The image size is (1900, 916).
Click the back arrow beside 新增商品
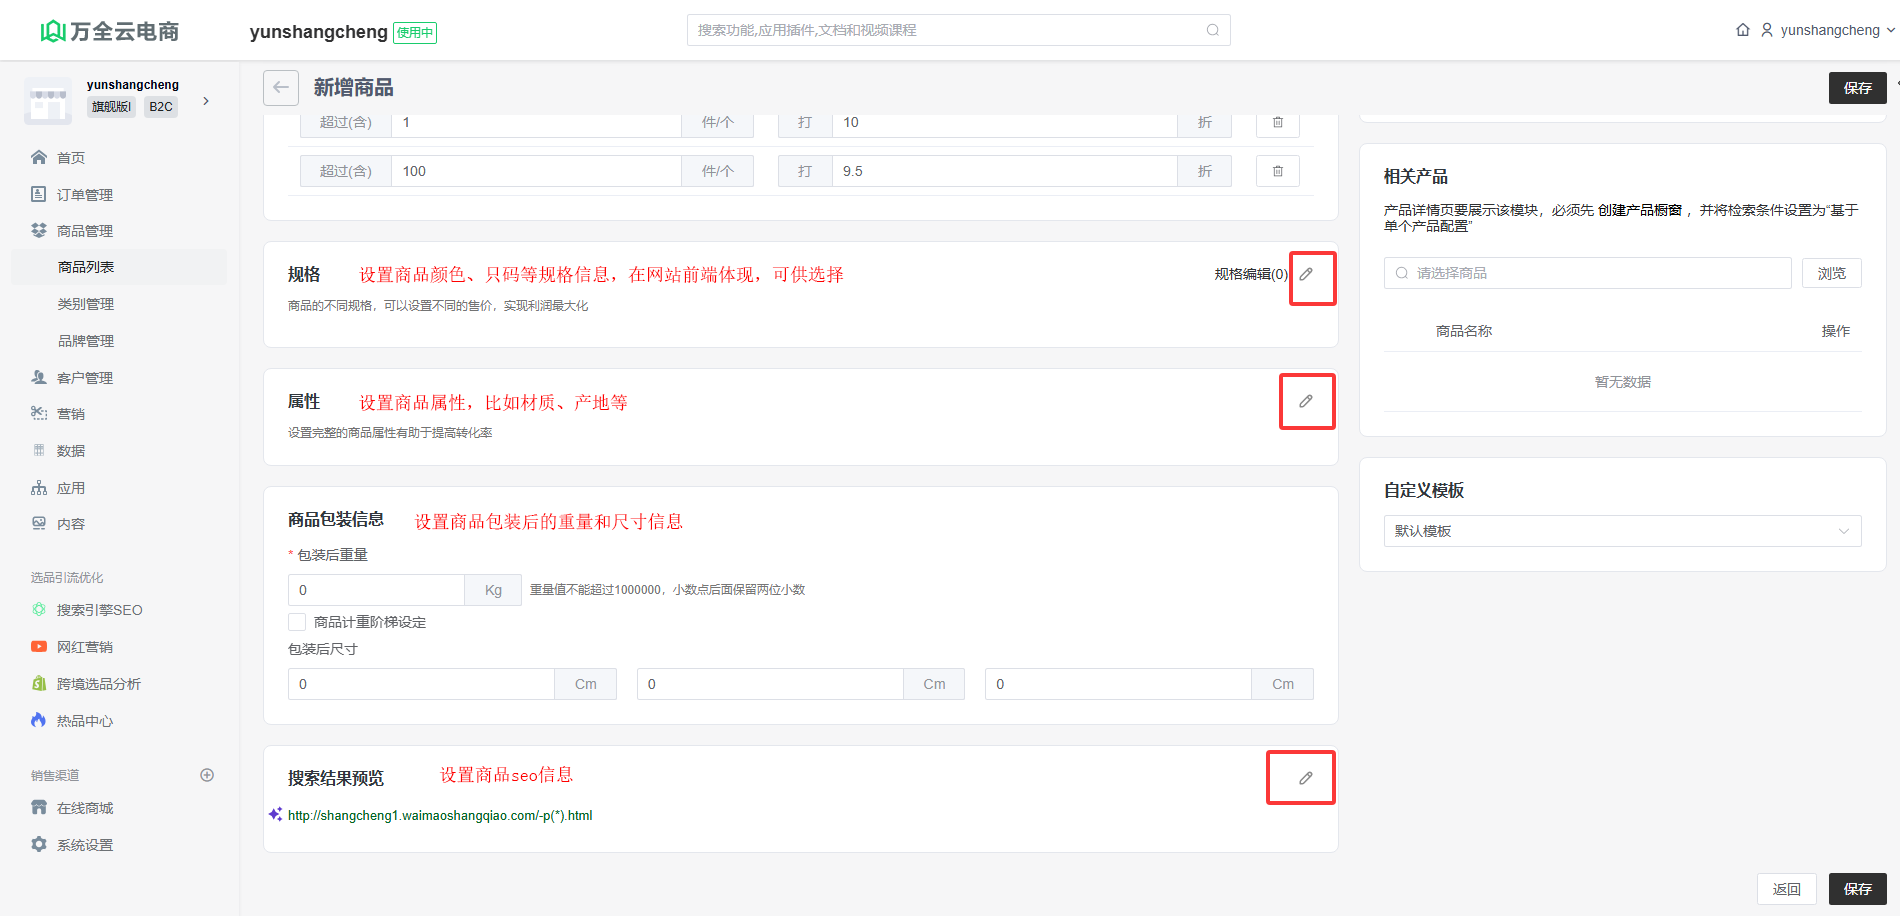coord(281,88)
